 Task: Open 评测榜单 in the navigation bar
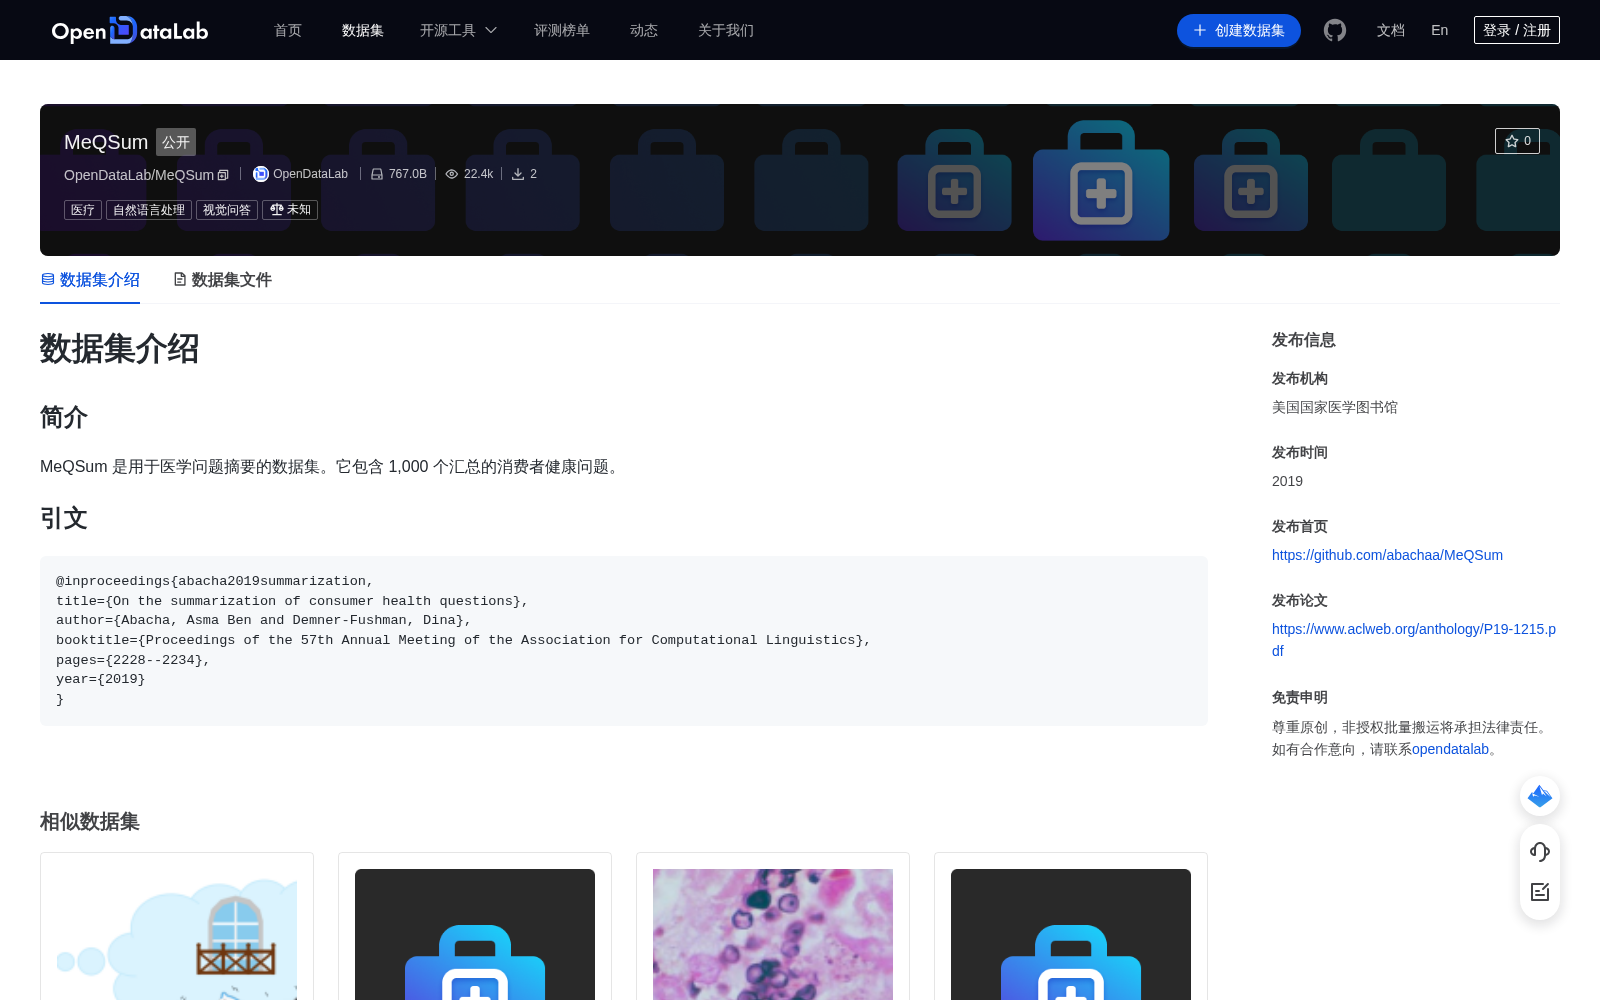562,30
